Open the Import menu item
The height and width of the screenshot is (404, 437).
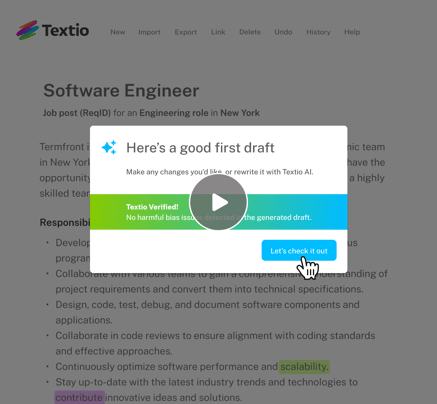click(x=149, y=32)
